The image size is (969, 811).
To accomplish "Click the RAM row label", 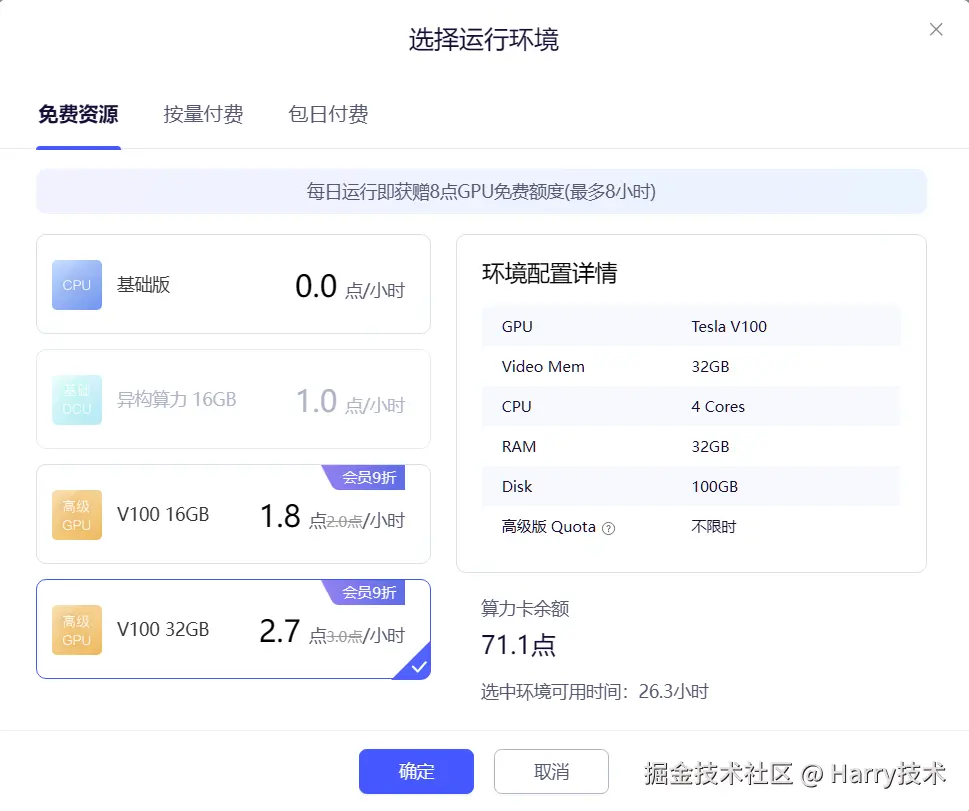I will point(518,447).
